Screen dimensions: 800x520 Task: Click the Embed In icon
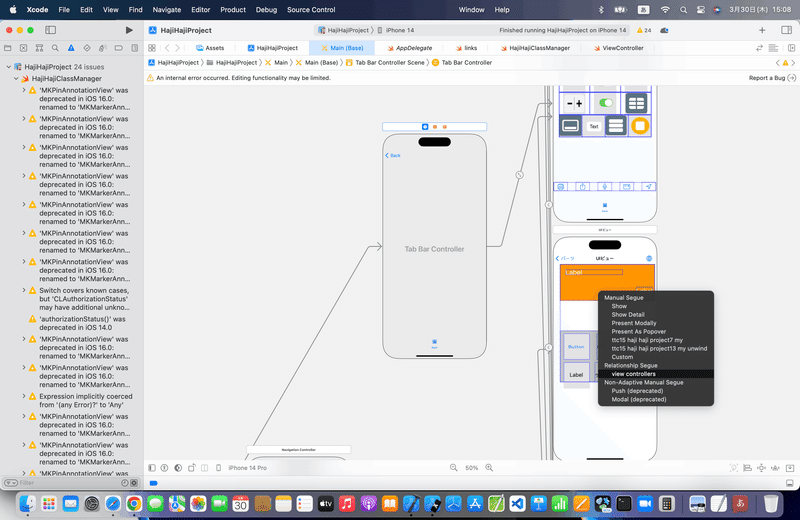pyautogui.click(x=790, y=467)
